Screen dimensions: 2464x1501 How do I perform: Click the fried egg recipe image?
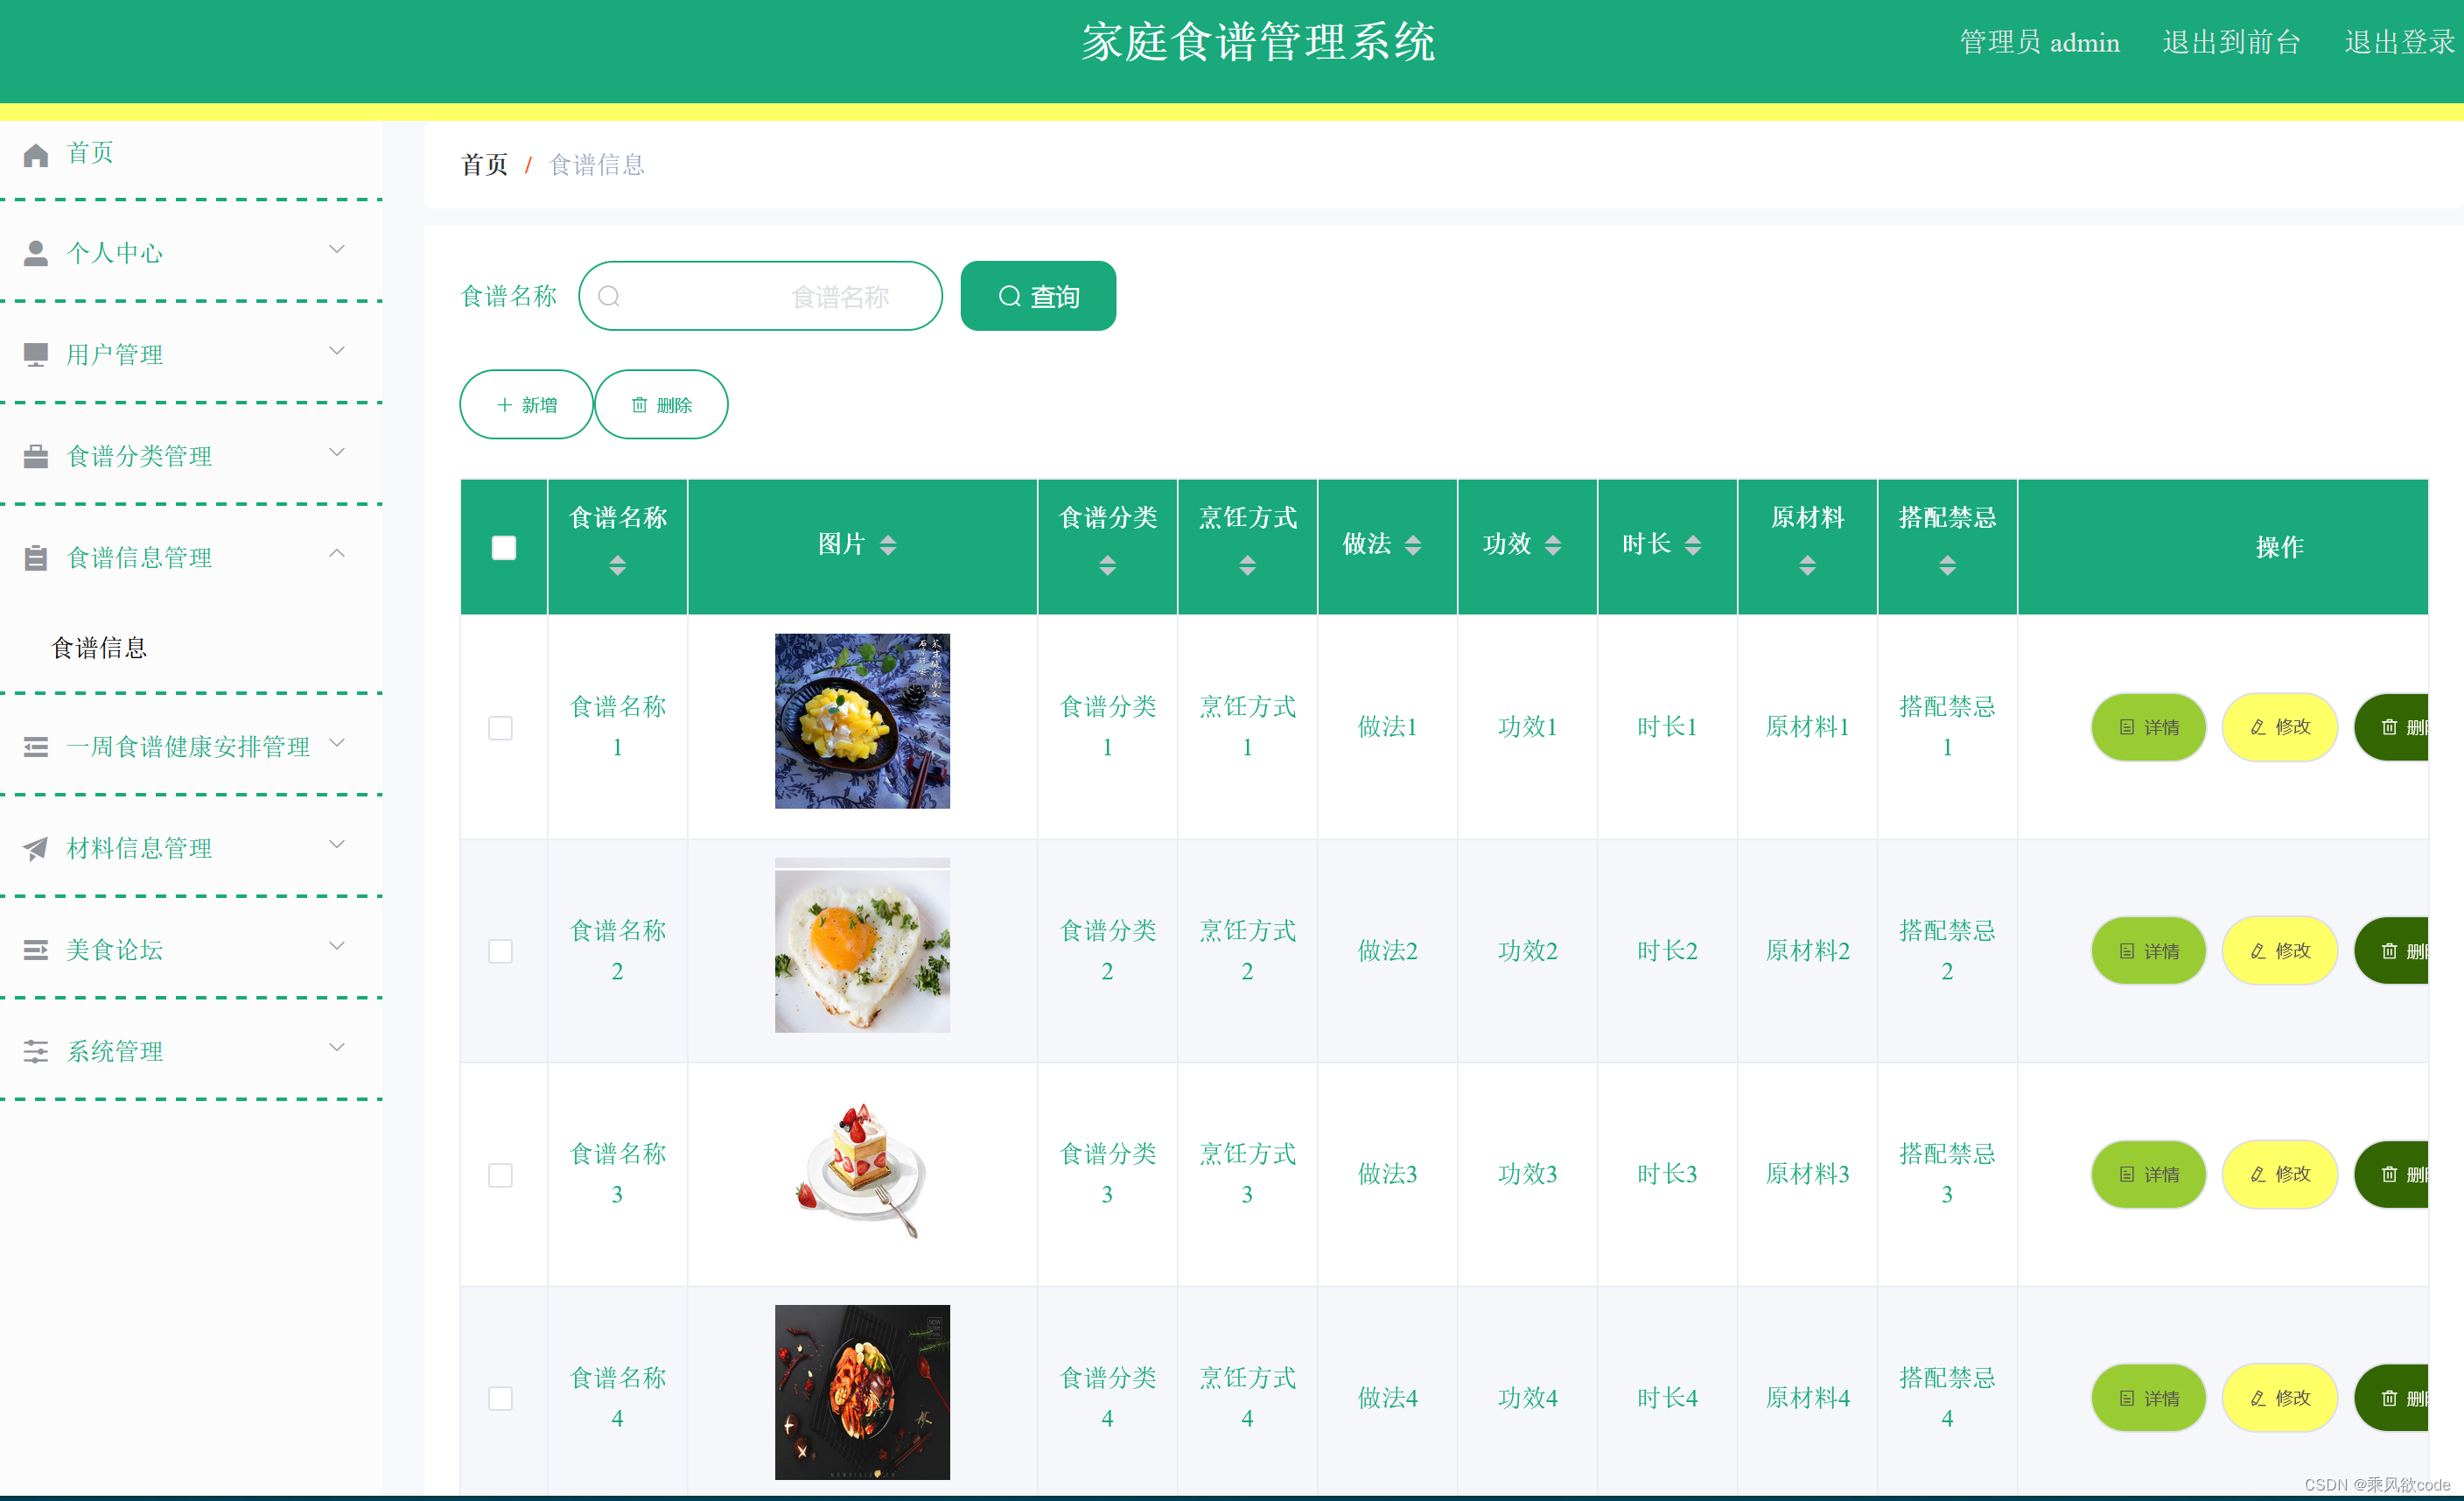861,945
